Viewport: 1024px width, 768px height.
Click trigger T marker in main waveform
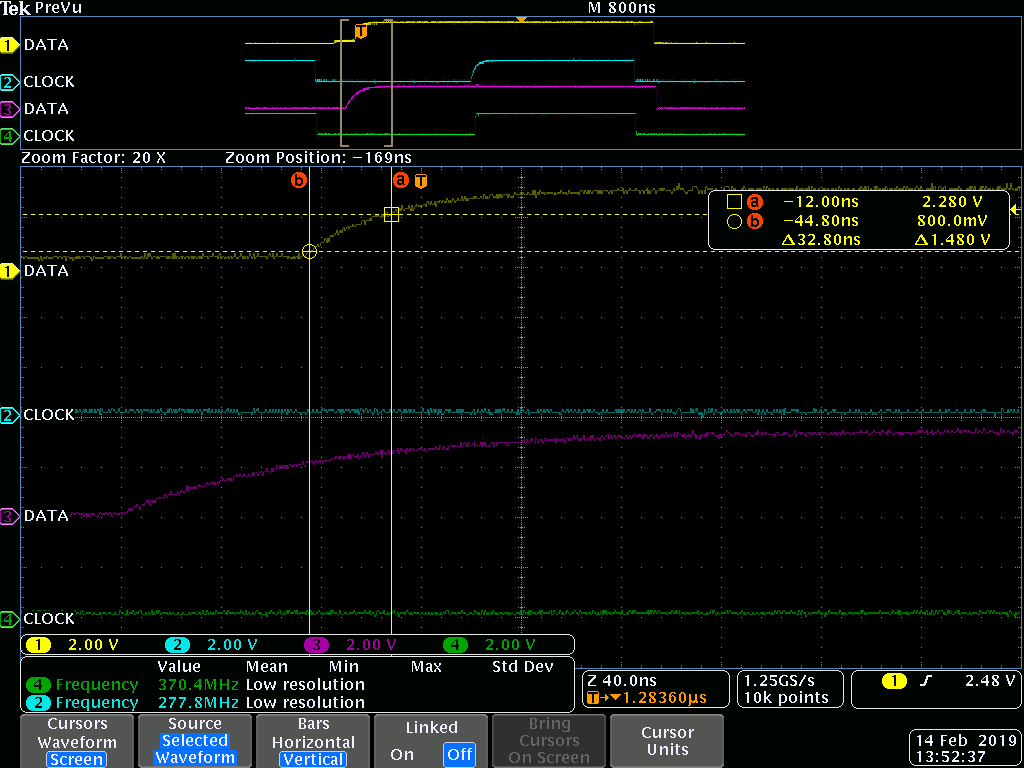421,181
